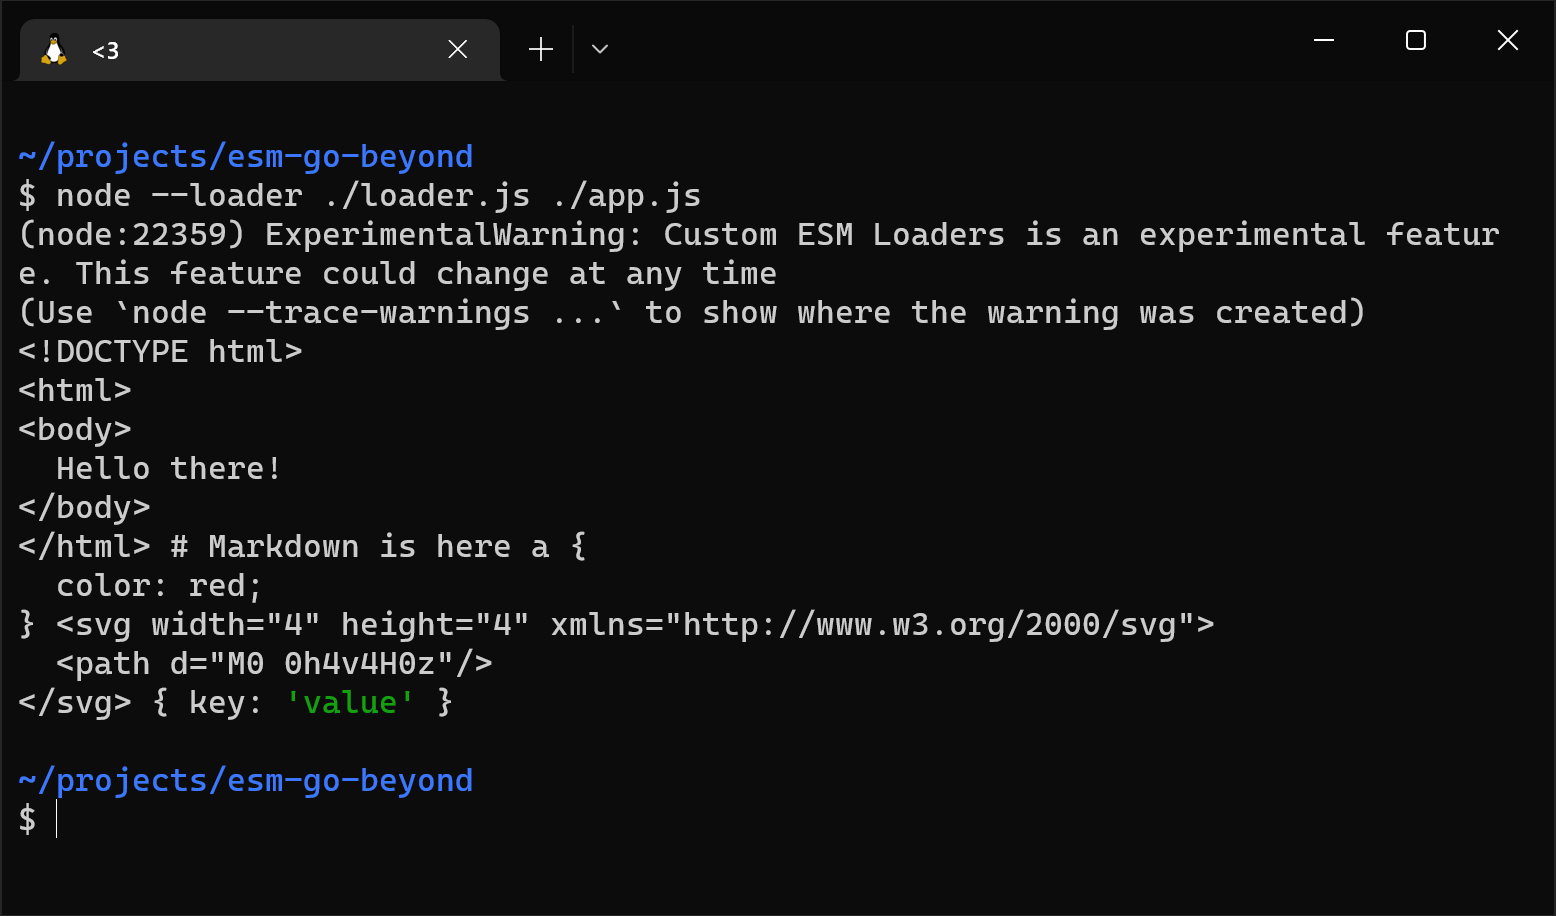
Task: Click the <!DOCTYPE html> line
Action: coord(160,351)
